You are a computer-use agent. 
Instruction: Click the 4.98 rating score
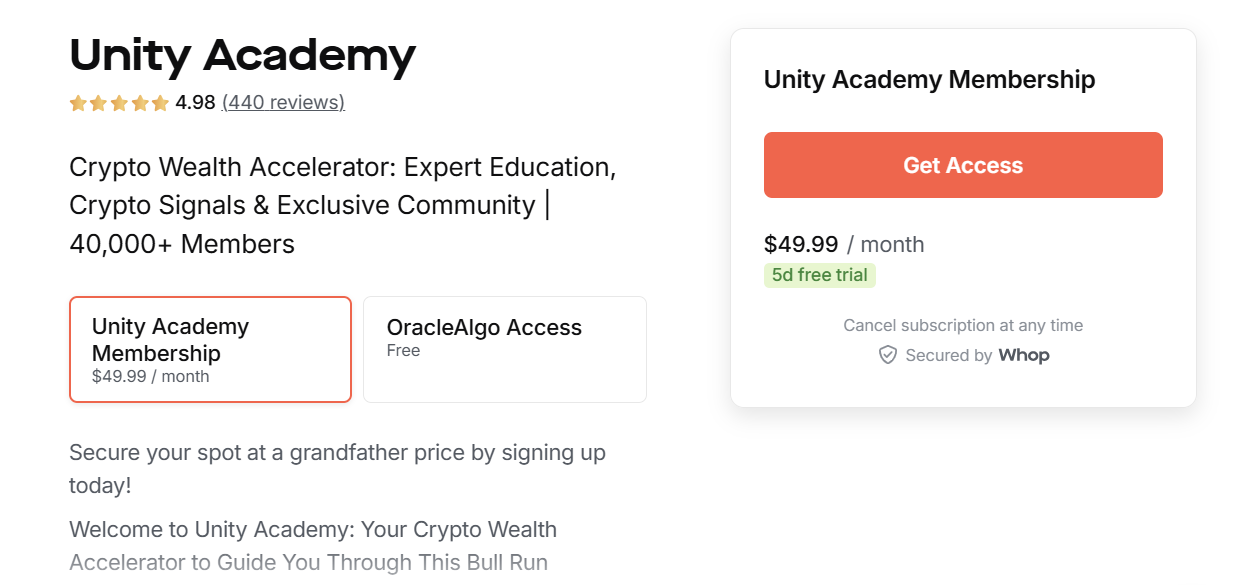point(197,102)
